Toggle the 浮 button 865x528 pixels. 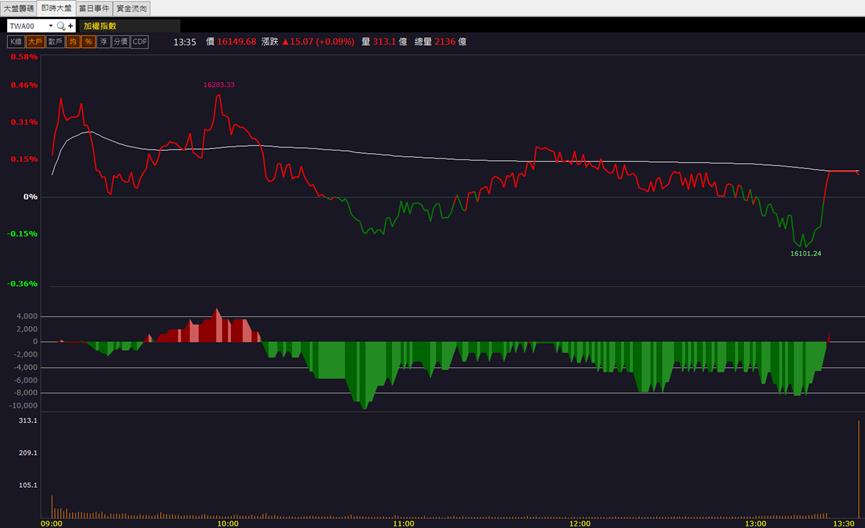coord(103,41)
